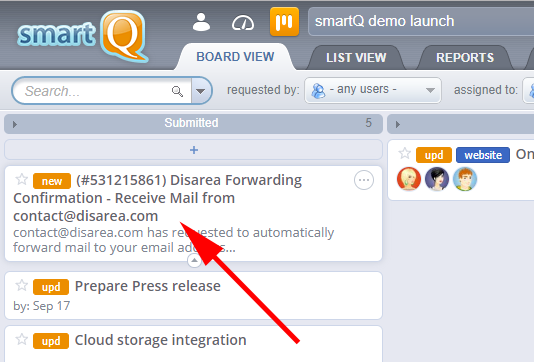
Task: Switch to the Board View tab
Action: 235,57
